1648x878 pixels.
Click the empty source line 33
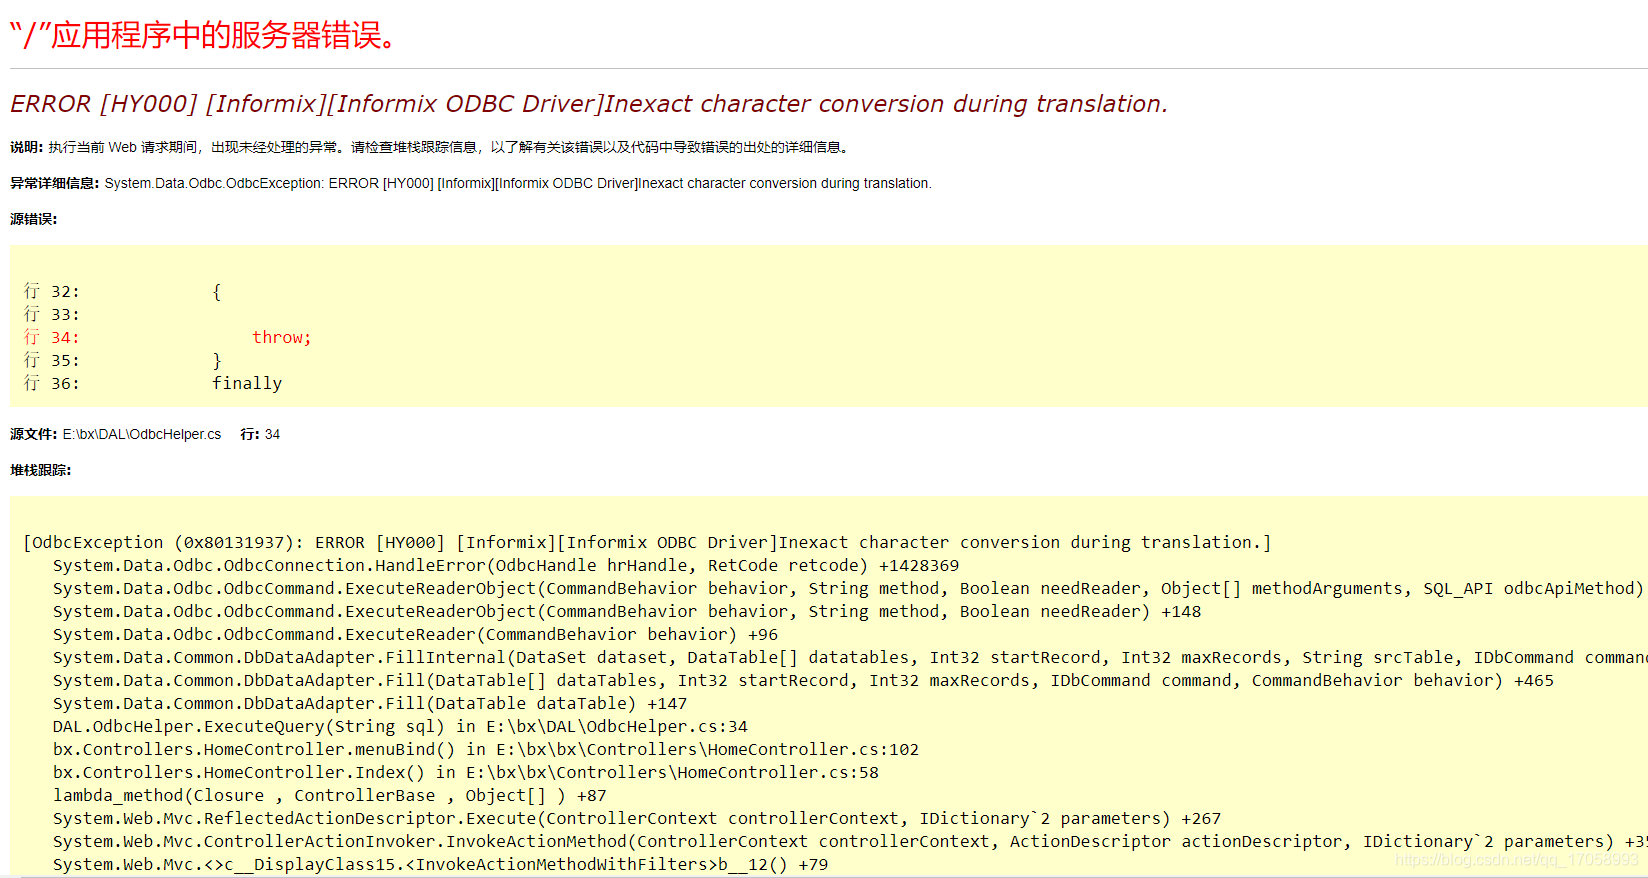point(51,315)
